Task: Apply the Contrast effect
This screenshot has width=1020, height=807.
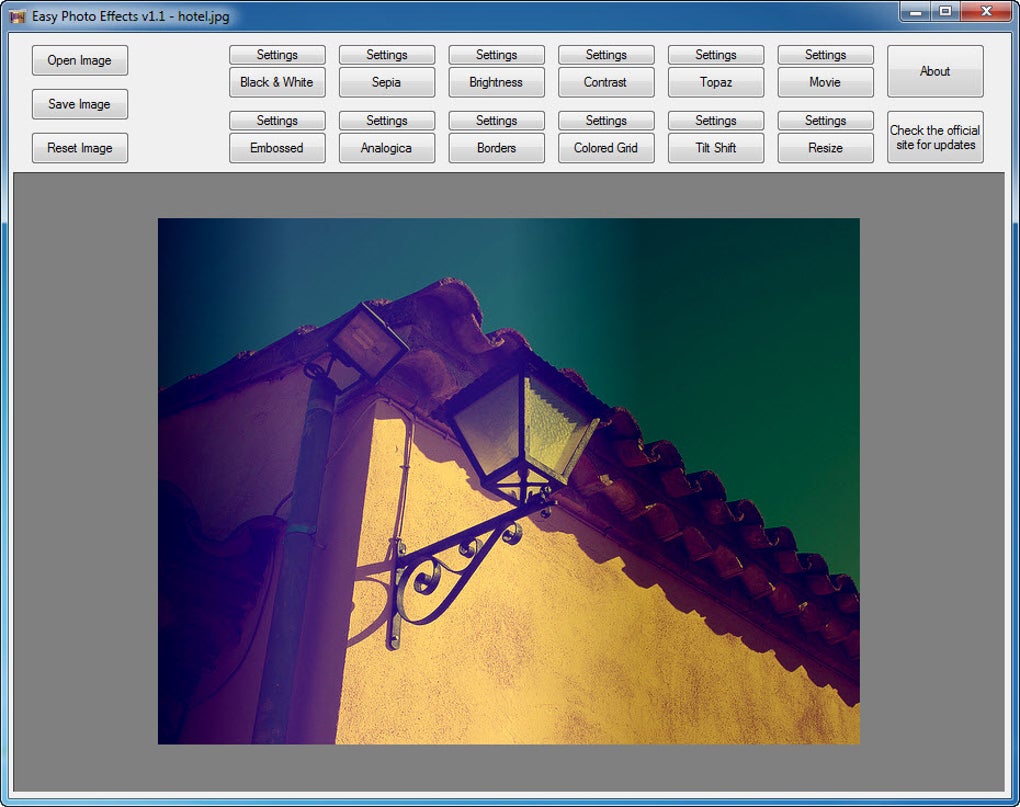Action: 606,82
